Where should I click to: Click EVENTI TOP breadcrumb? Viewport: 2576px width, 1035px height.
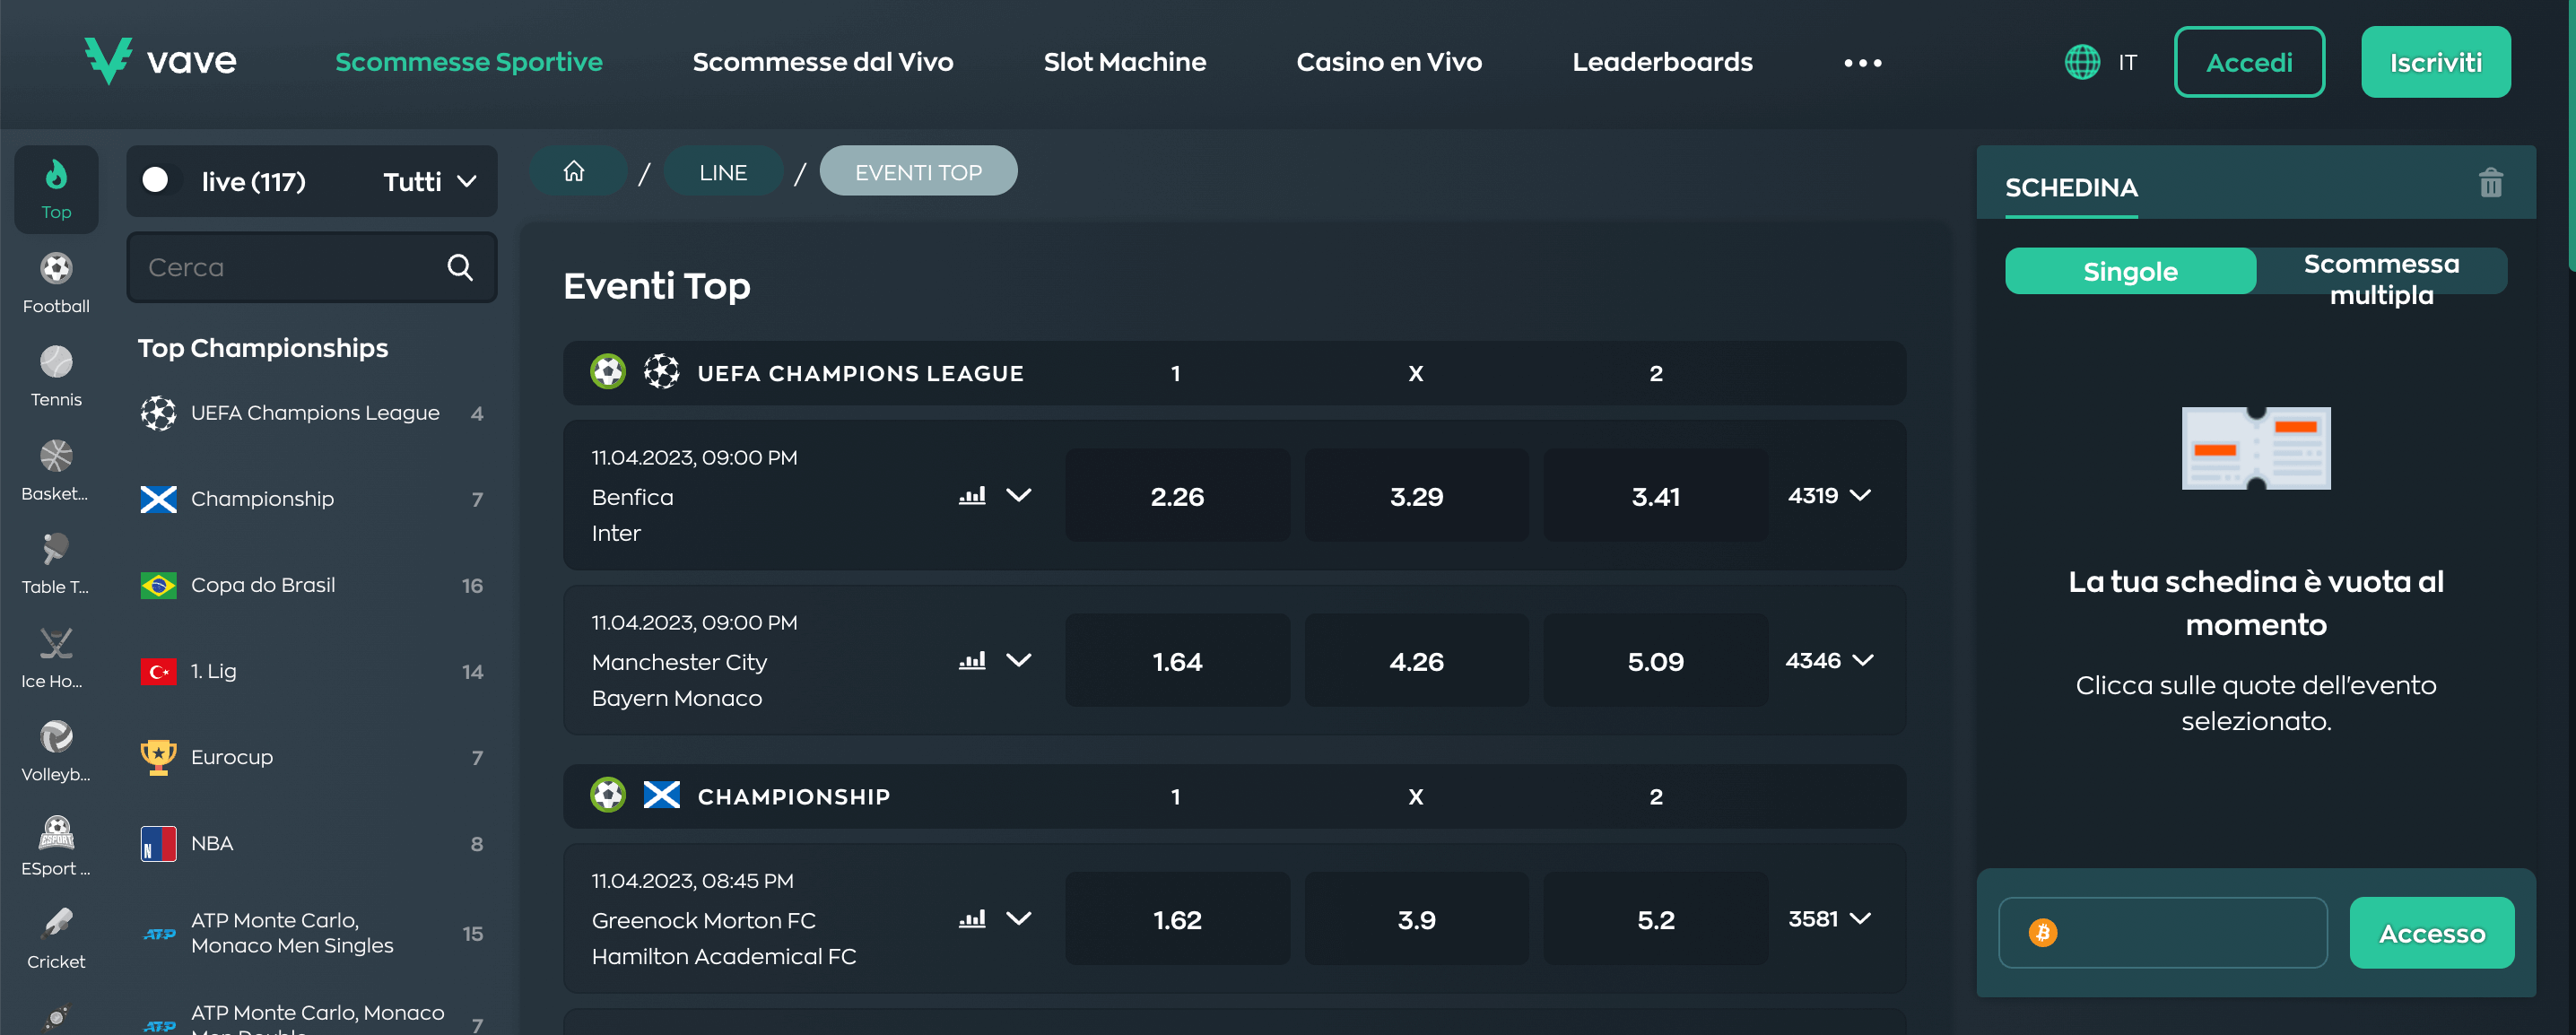pos(918,171)
